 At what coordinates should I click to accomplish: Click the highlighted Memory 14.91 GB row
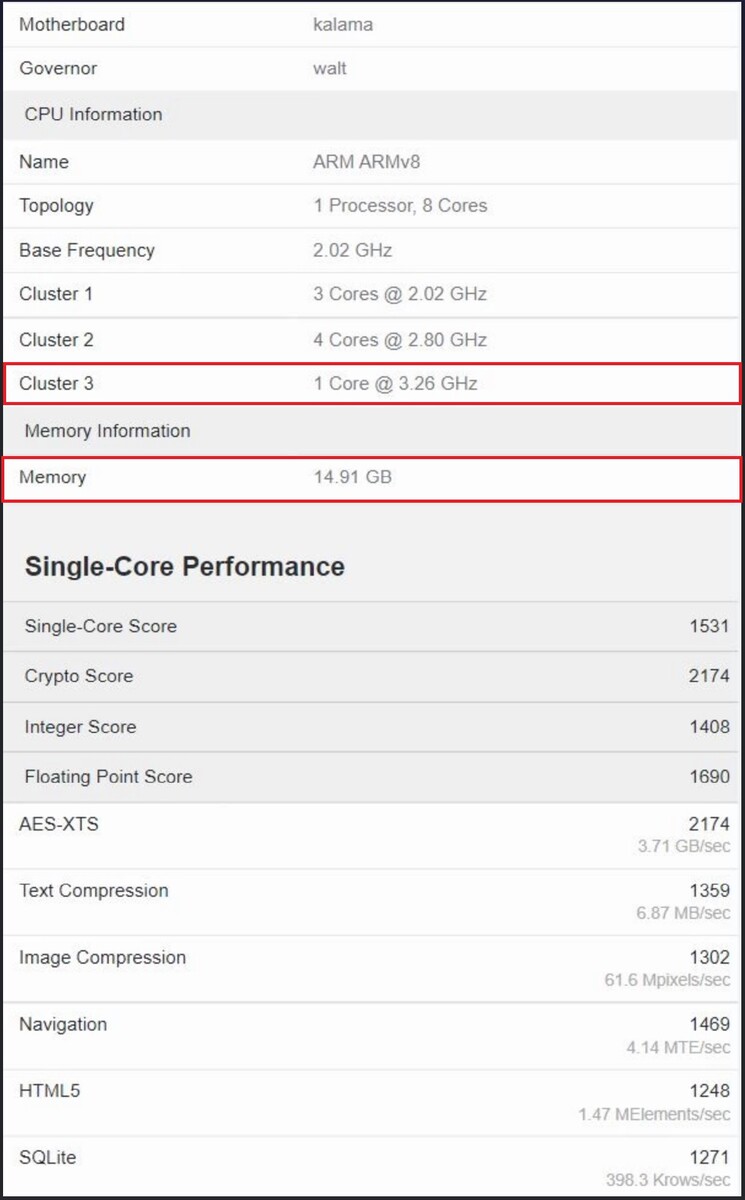click(x=370, y=478)
